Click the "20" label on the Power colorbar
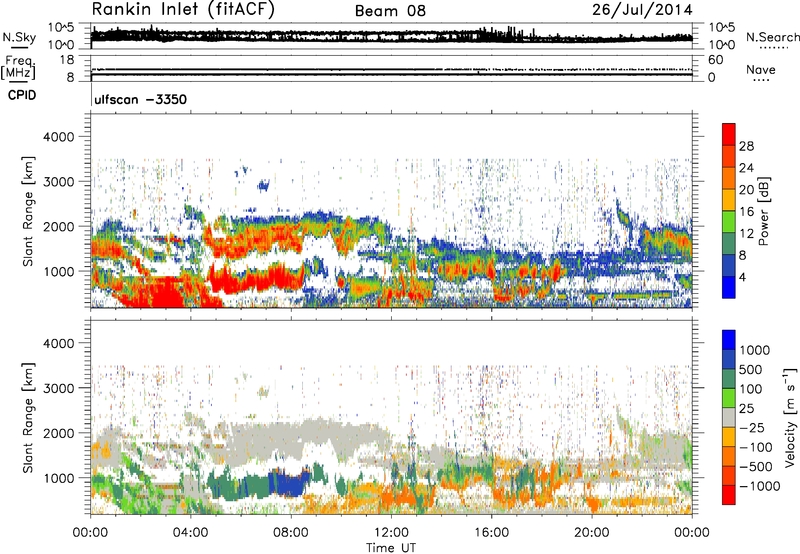This screenshot has height=554, width=800. pos(746,190)
